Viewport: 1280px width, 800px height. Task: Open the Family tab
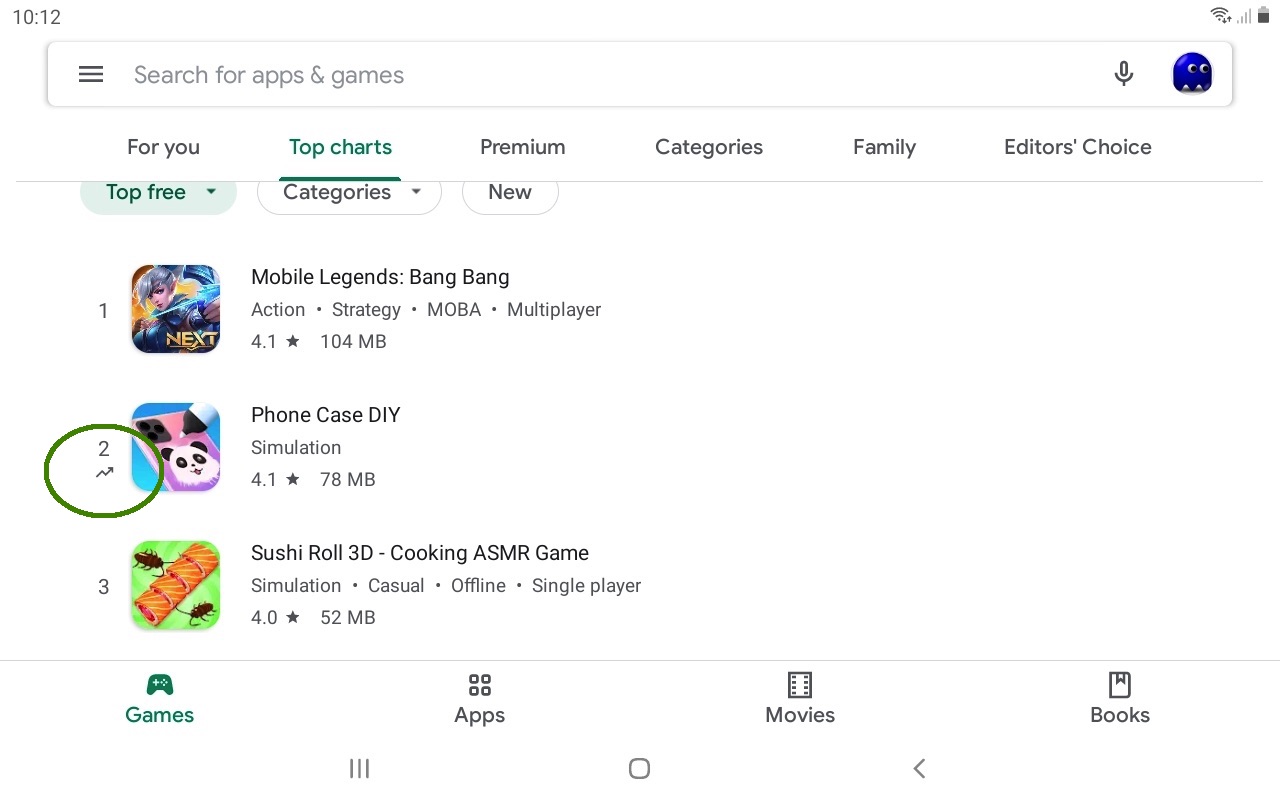(884, 147)
